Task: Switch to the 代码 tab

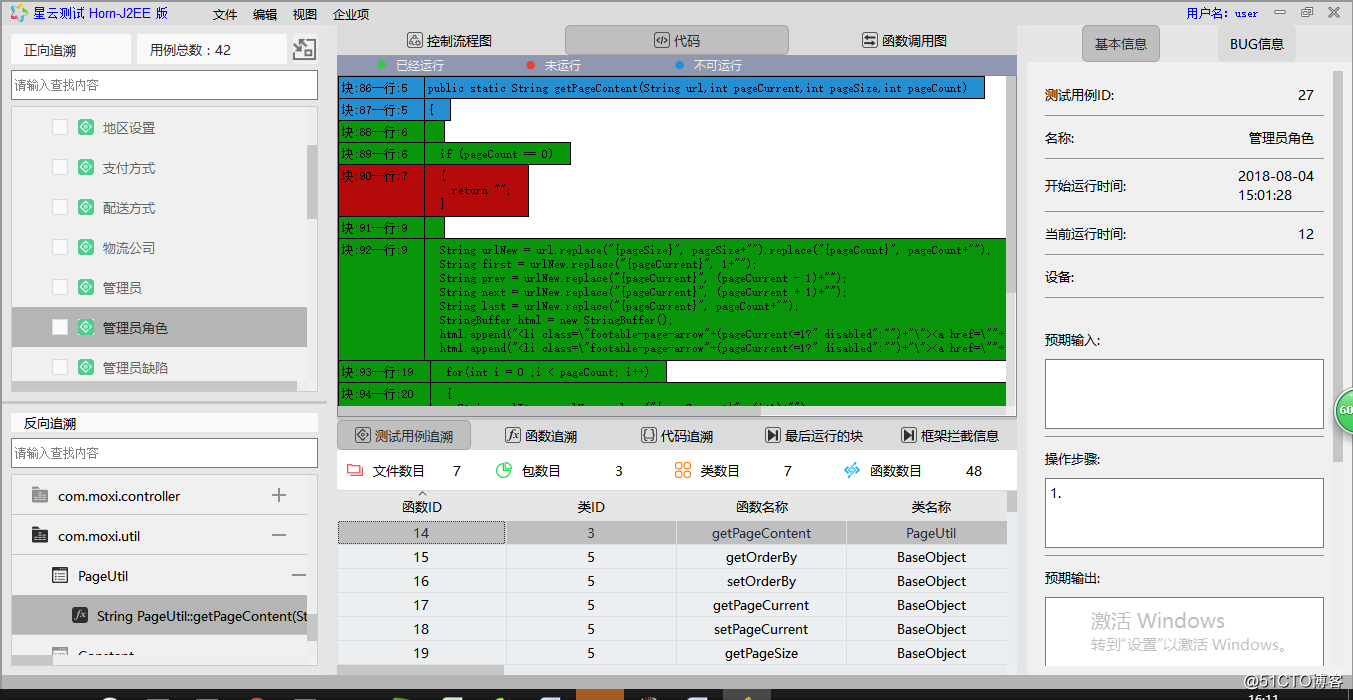Action: pyautogui.click(x=677, y=41)
